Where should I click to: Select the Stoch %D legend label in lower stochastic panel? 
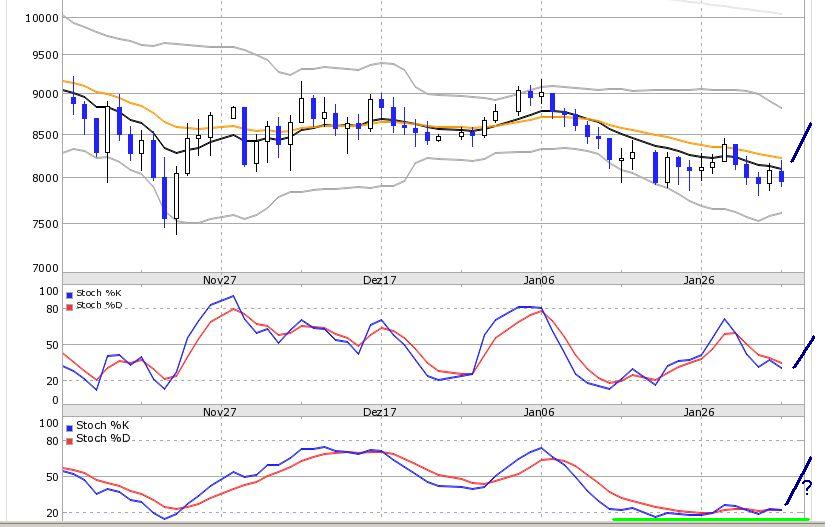[x=103, y=438]
